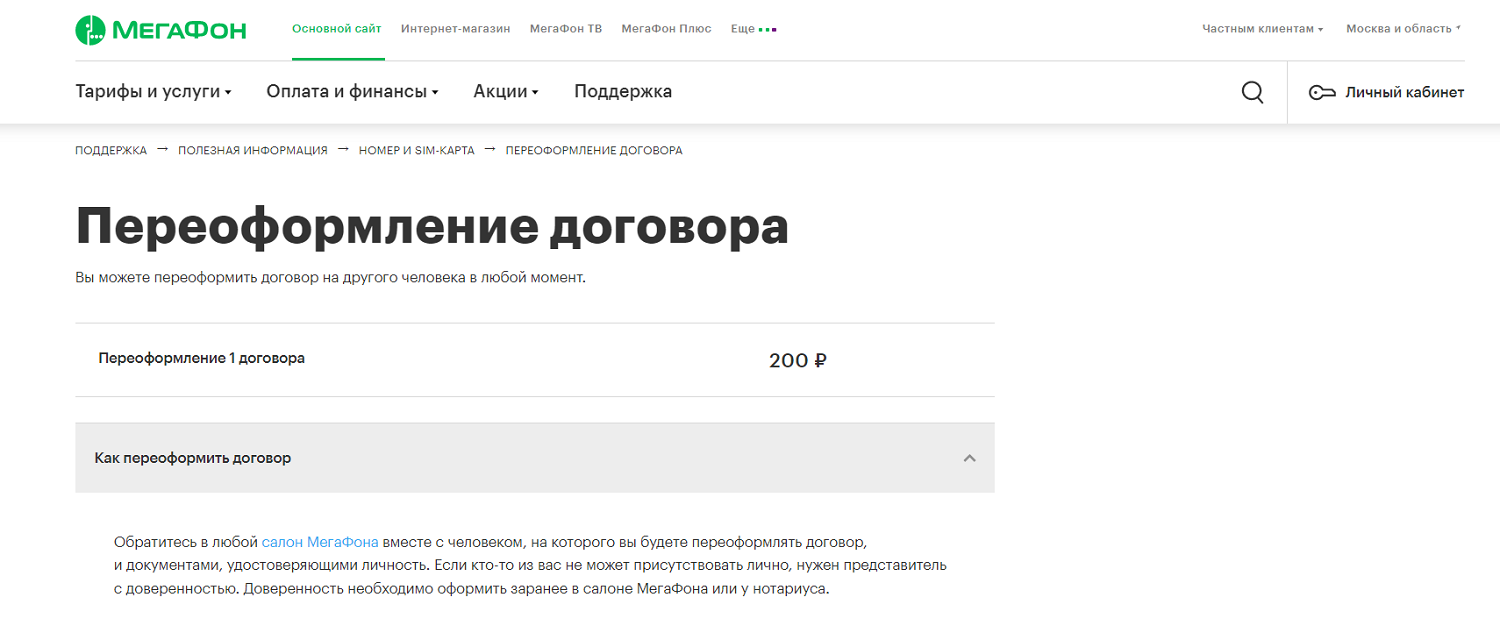Follow the салон МегаФона link
This screenshot has width=1500, height=640.
click(x=320, y=542)
